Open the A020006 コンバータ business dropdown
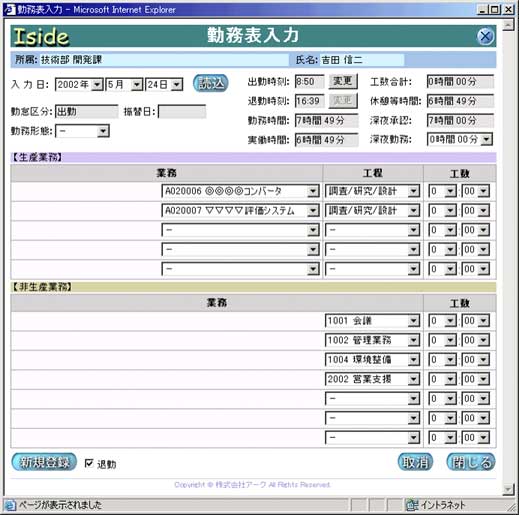519x515 pixels. coord(240,191)
